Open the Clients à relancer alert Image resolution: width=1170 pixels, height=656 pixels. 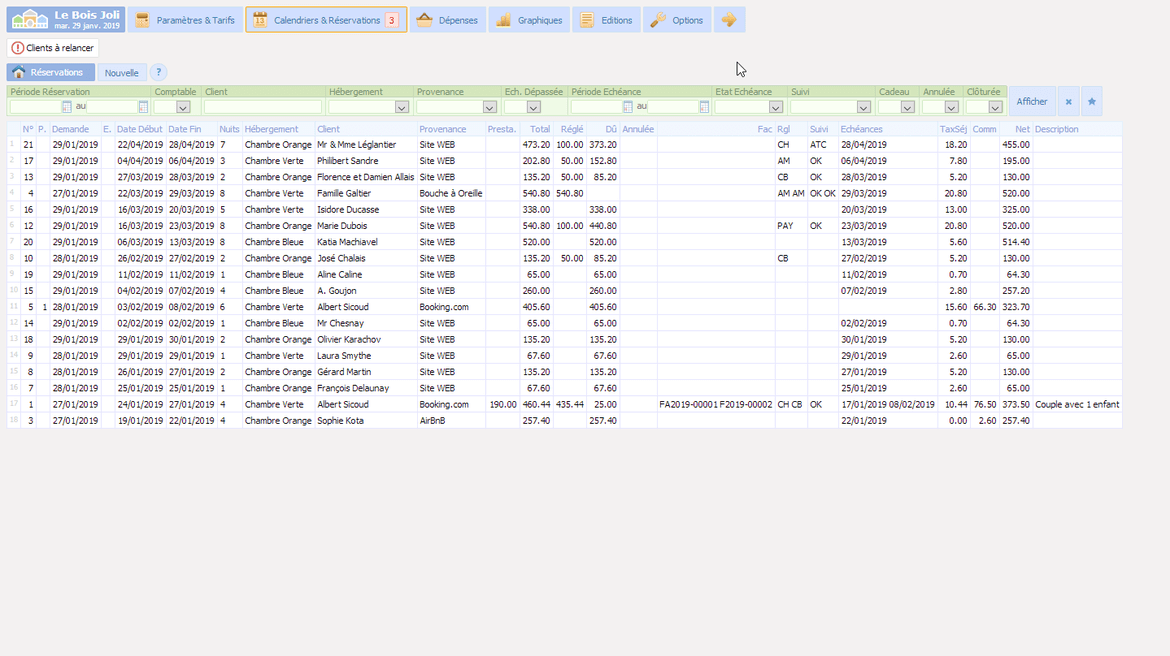pos(53,48)
